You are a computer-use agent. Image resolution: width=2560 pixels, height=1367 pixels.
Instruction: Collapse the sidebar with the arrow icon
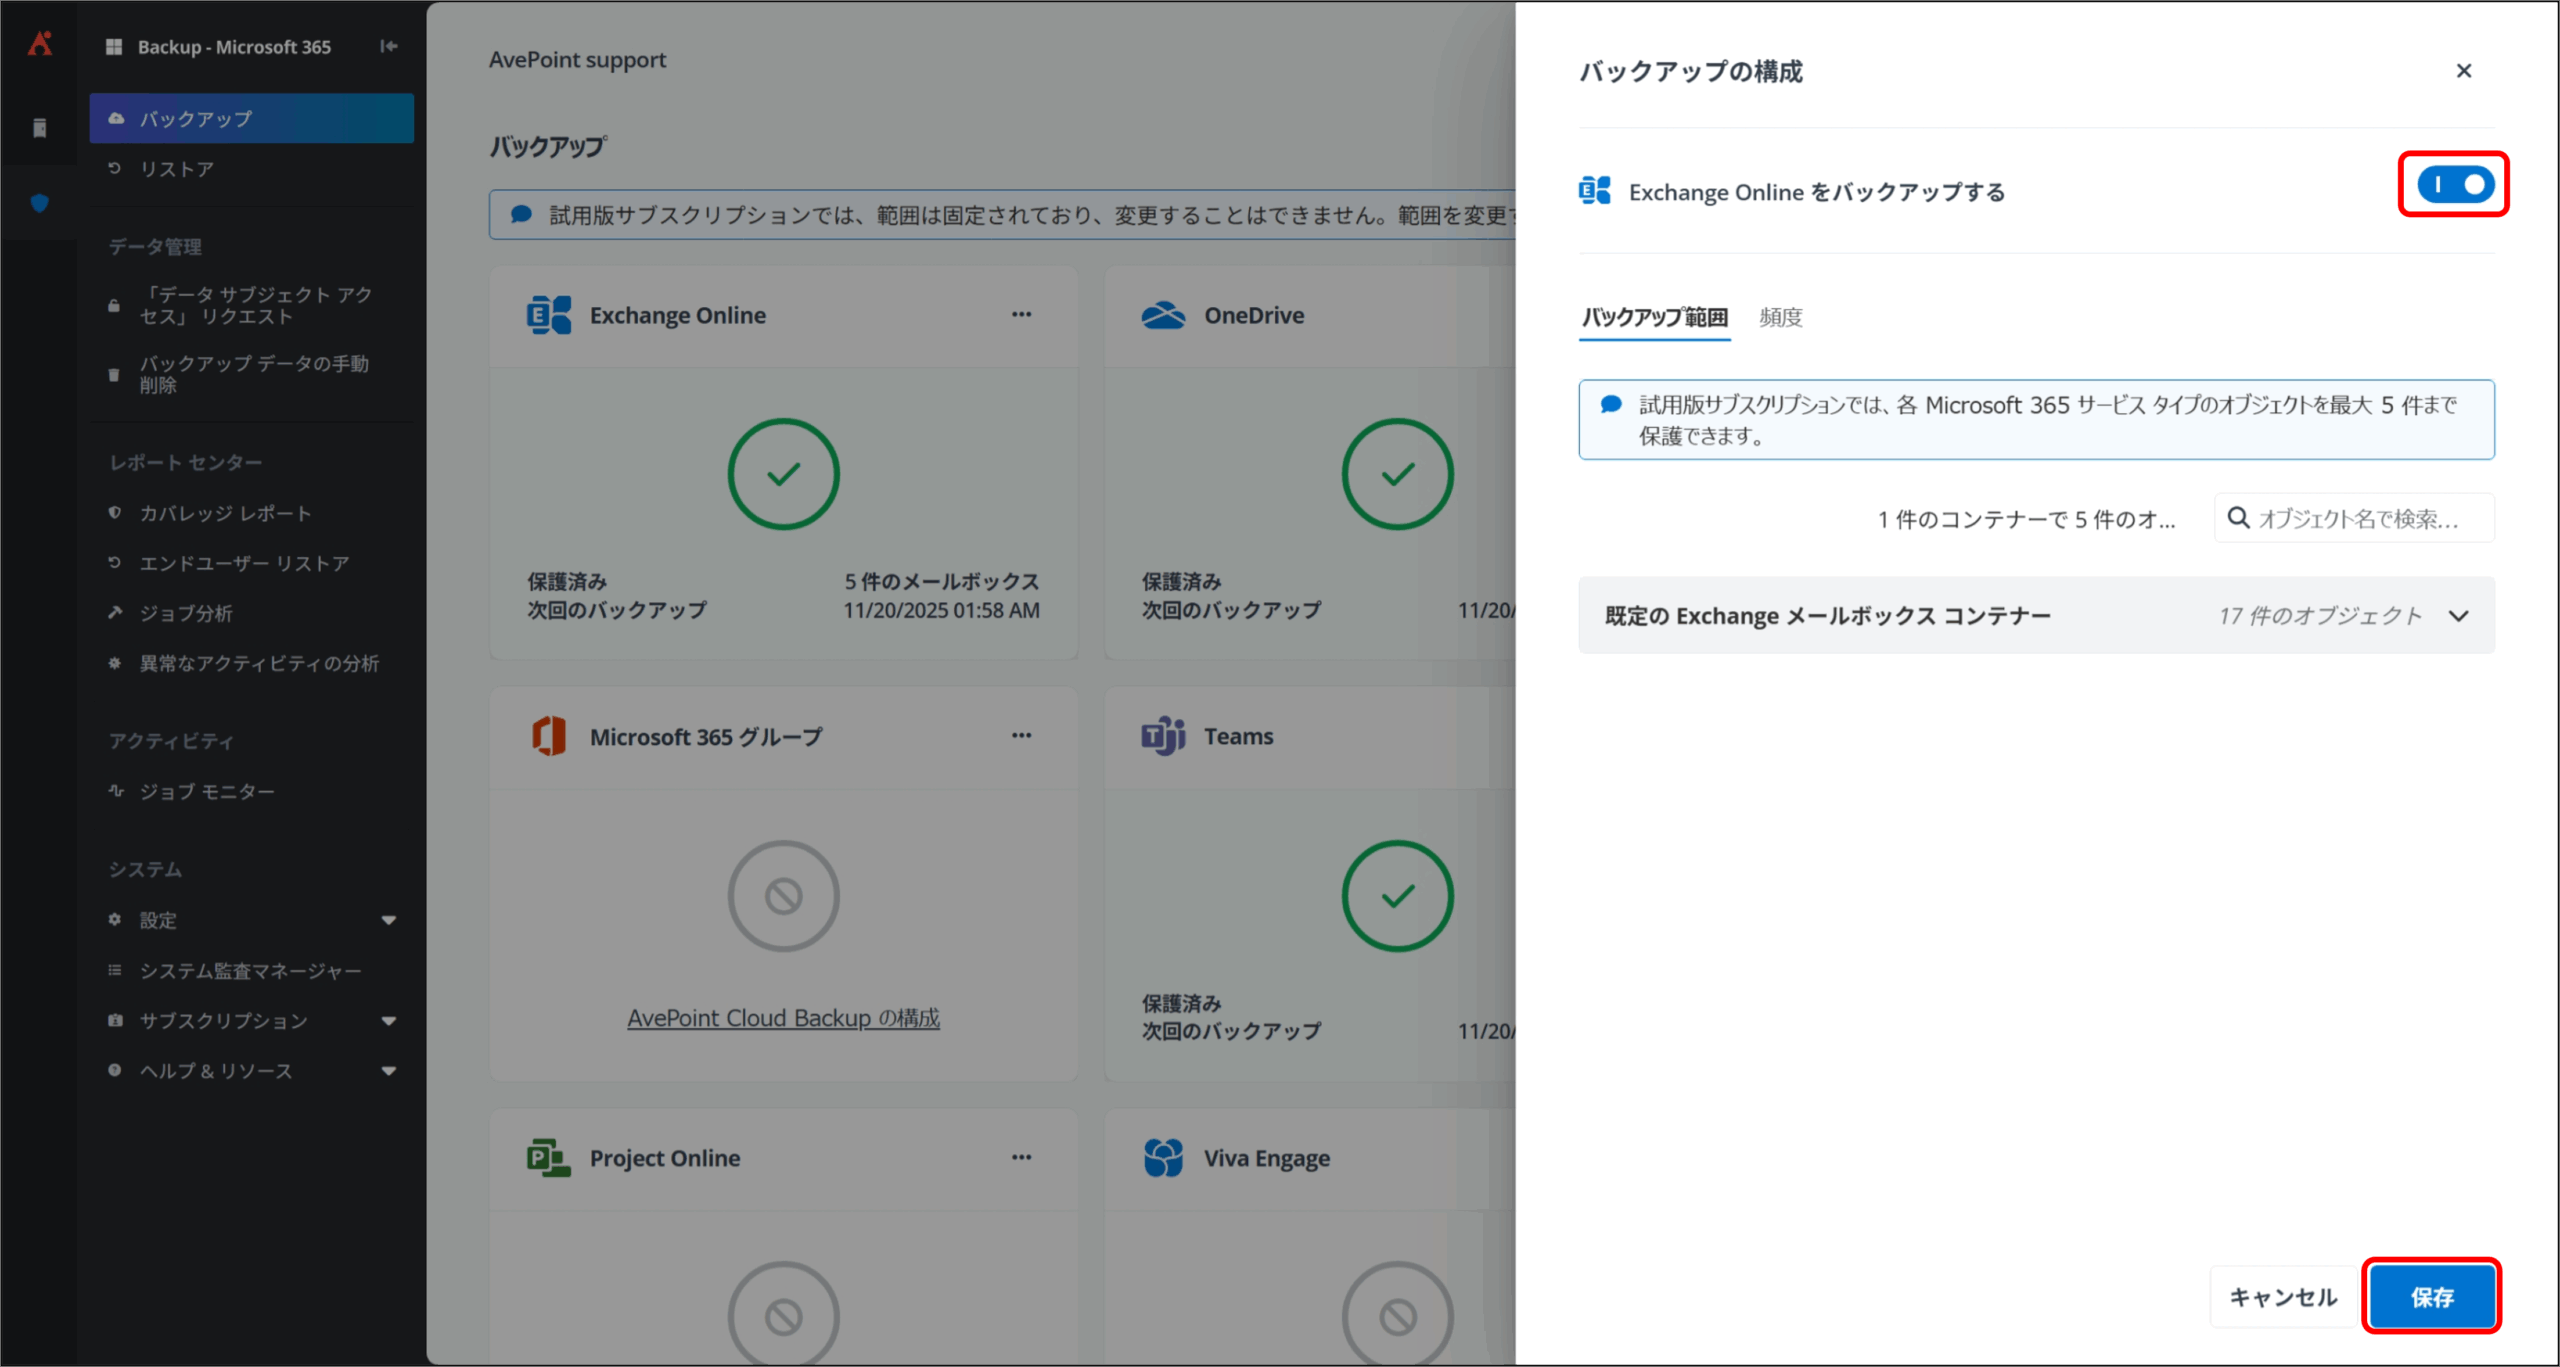389,46
